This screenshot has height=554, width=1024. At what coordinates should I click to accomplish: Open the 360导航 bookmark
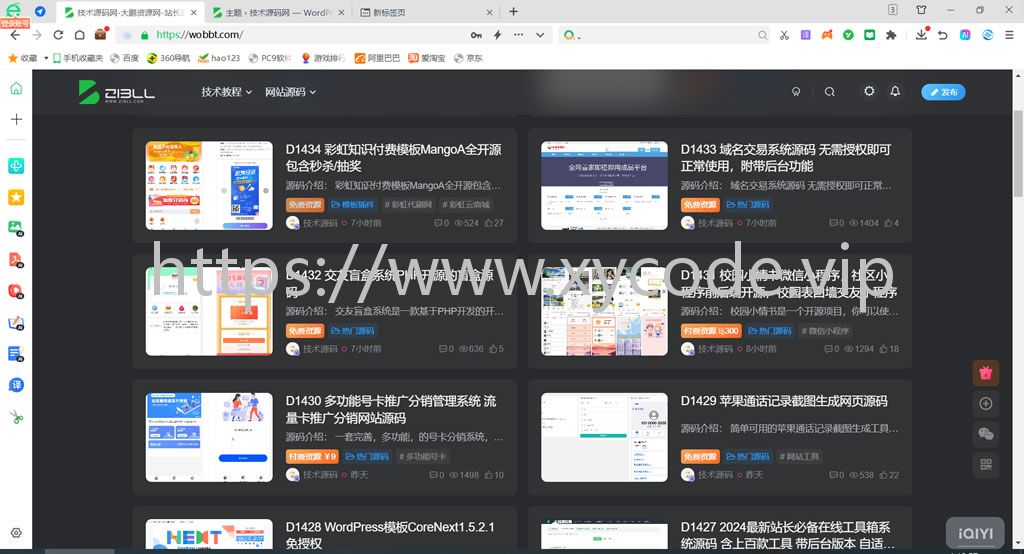168,58
